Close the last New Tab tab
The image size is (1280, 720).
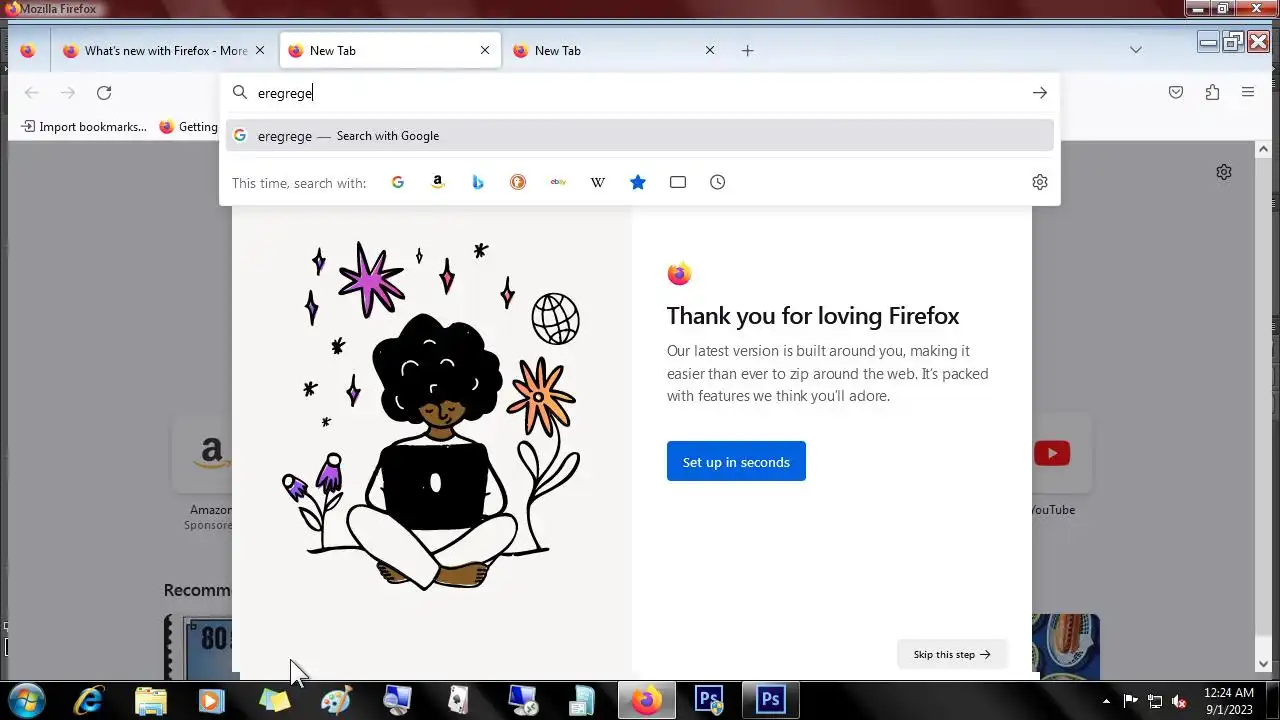(710, 50)
